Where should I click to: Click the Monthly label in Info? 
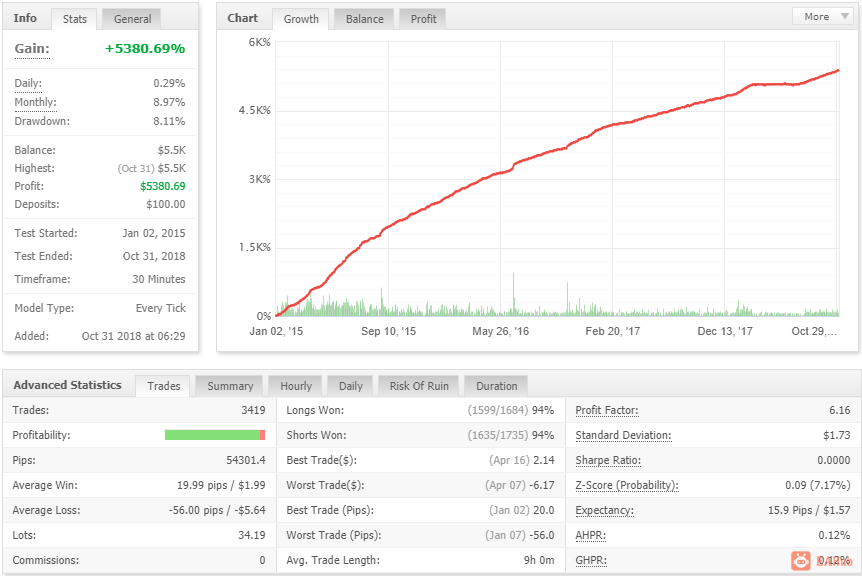coord(35,102)
